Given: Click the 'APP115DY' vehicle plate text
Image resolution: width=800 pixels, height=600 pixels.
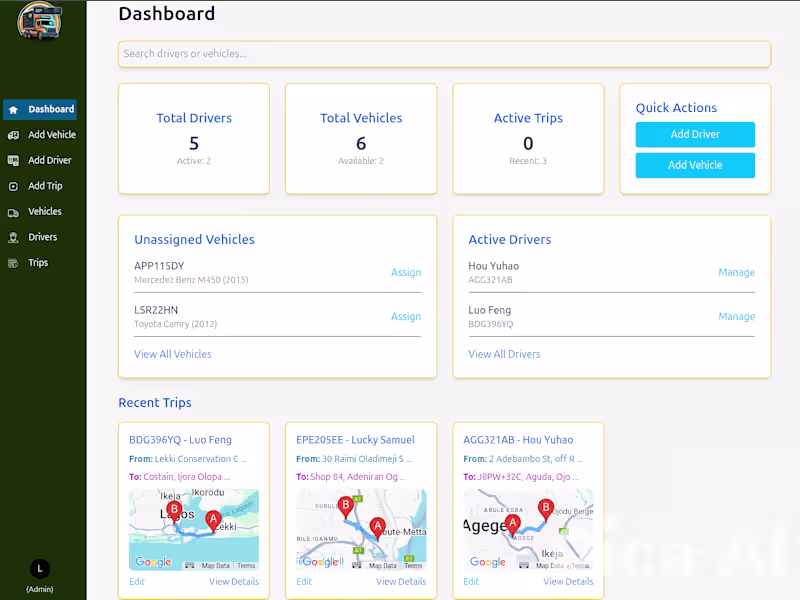Looking at the screenshot, I should point(159,266).
